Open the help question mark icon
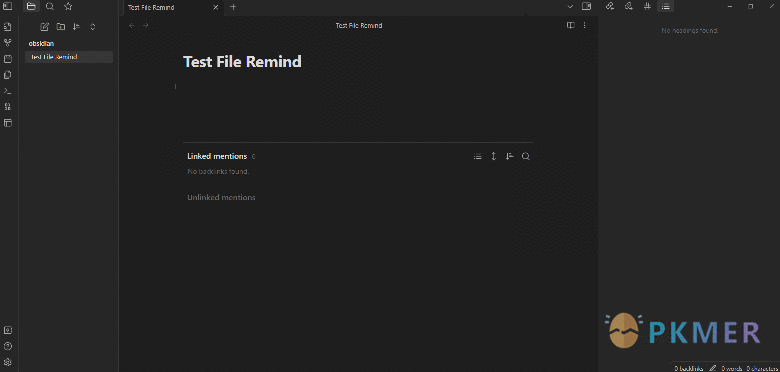 7,346
